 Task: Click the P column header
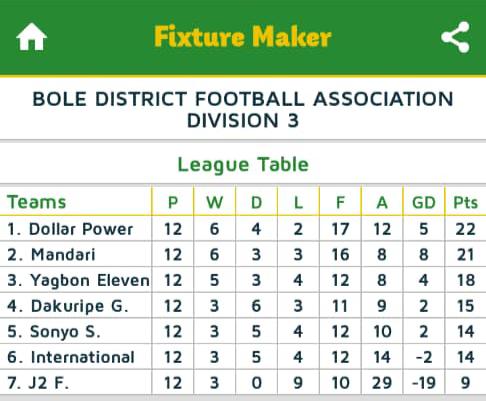[173, 202]
